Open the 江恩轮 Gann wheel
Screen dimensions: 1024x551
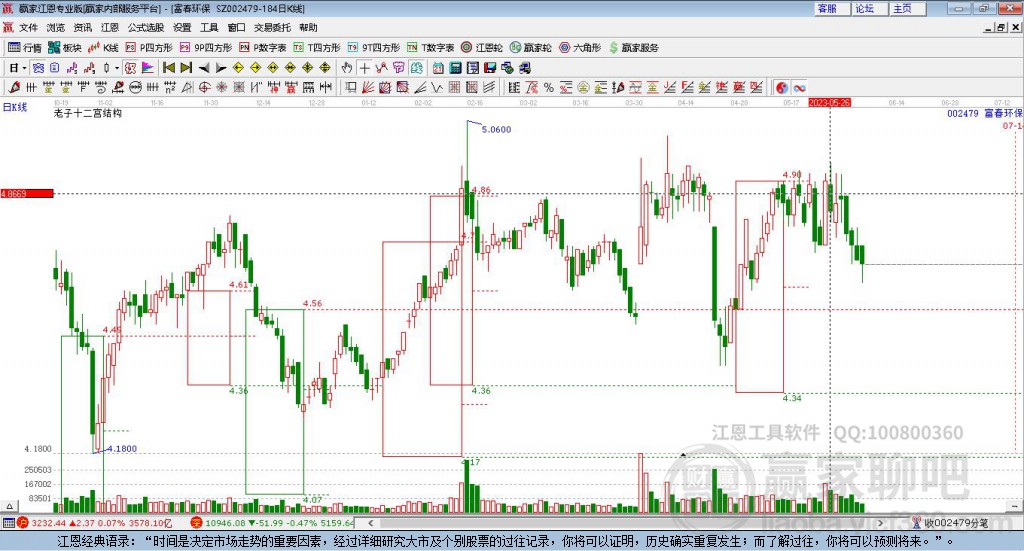click(482, 48)
